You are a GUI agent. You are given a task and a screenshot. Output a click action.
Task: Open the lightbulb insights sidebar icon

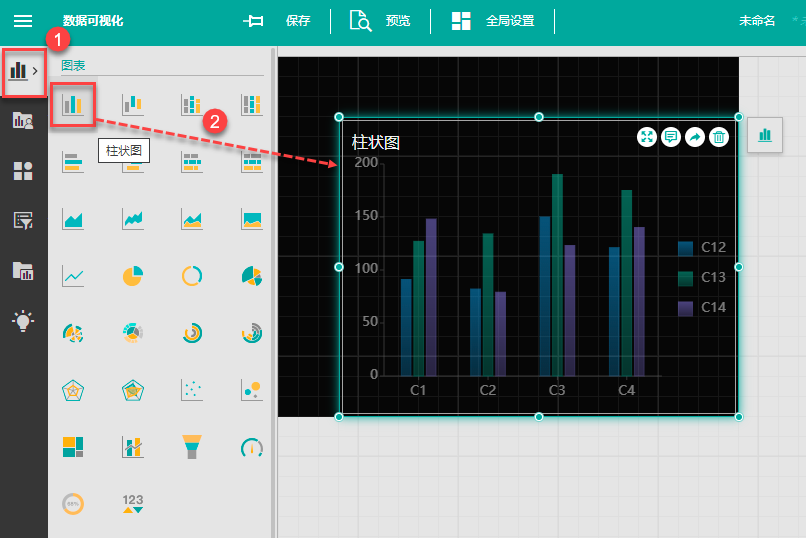click(23, 321)
